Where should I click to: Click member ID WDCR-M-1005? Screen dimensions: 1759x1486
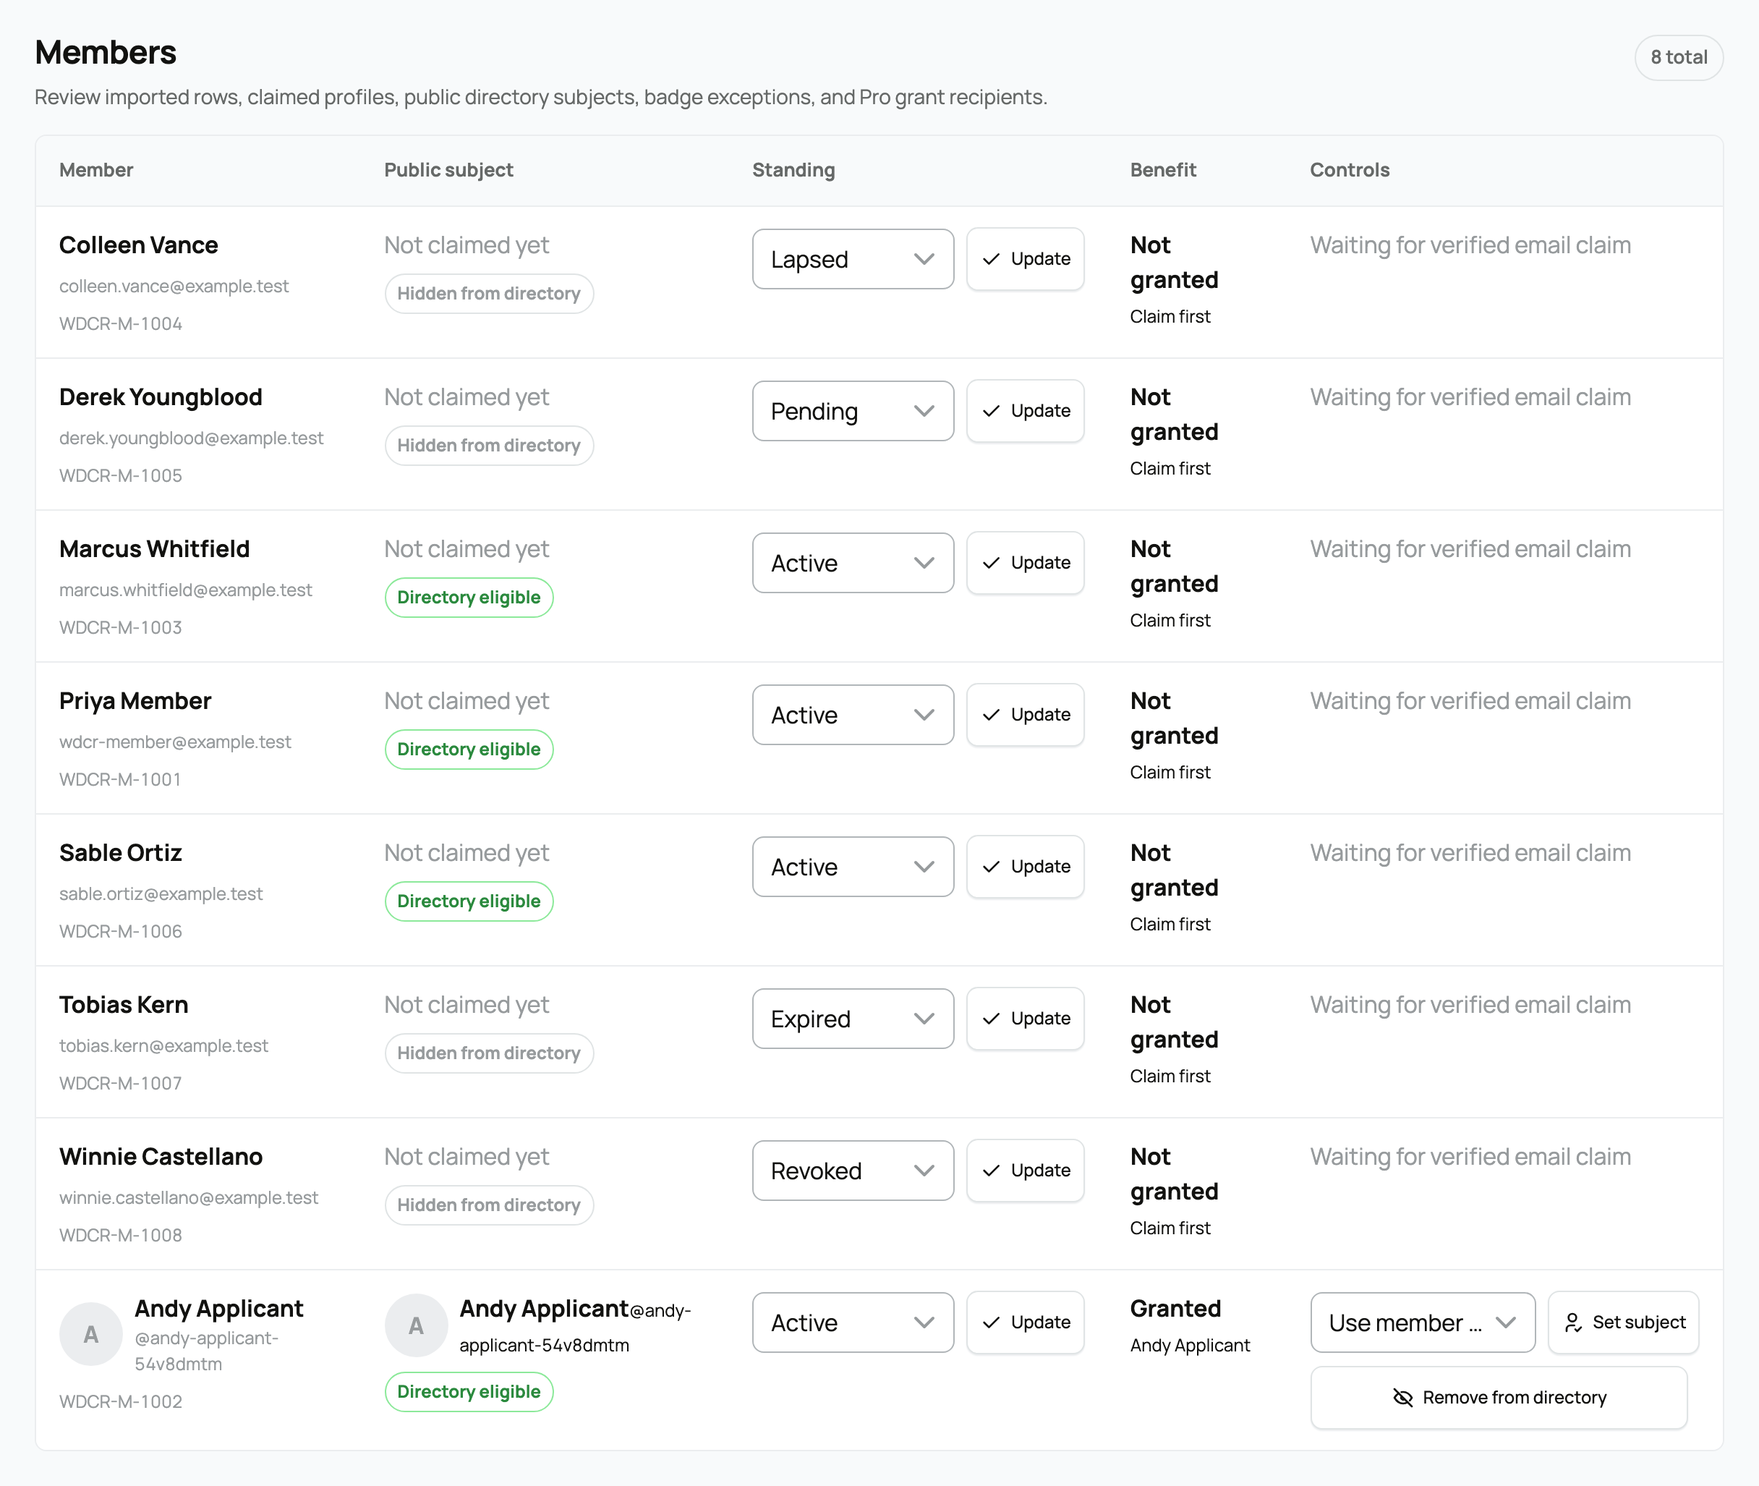120,477
